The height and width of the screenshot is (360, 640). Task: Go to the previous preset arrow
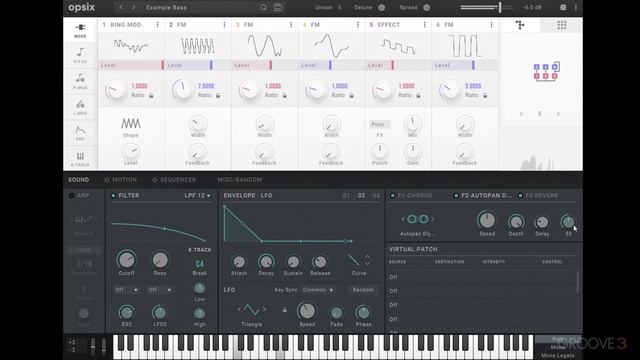click(121, 7)
